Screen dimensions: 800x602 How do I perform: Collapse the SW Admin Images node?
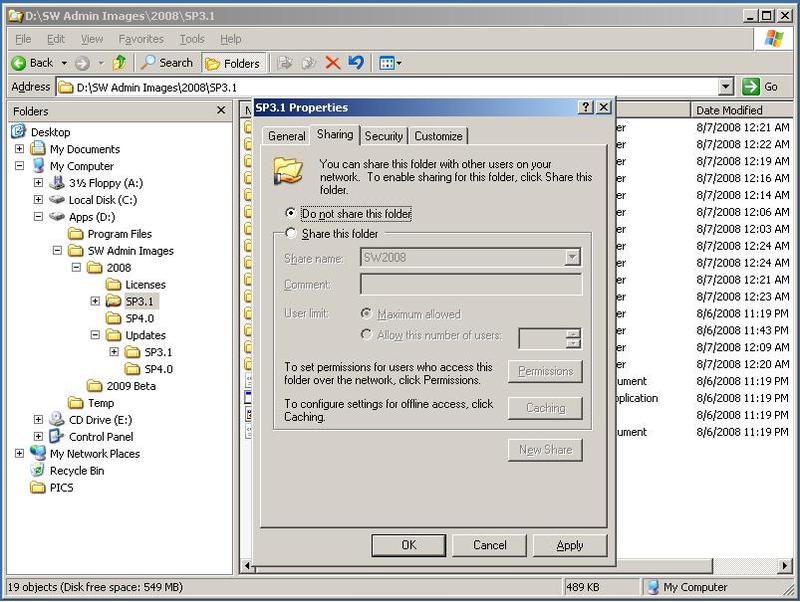click(x=57, y=250)
